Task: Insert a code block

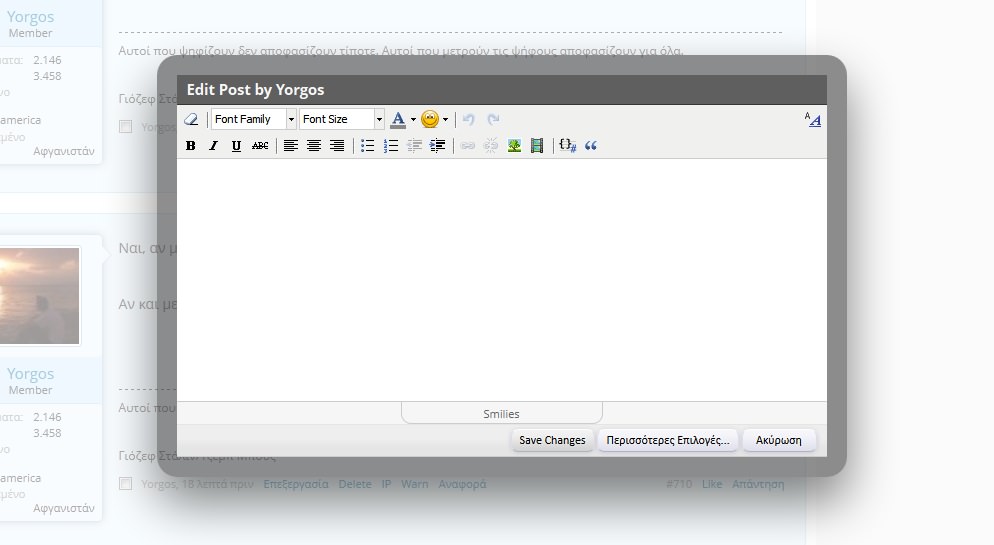Action: pyautogui.click(x=567, y=146)
